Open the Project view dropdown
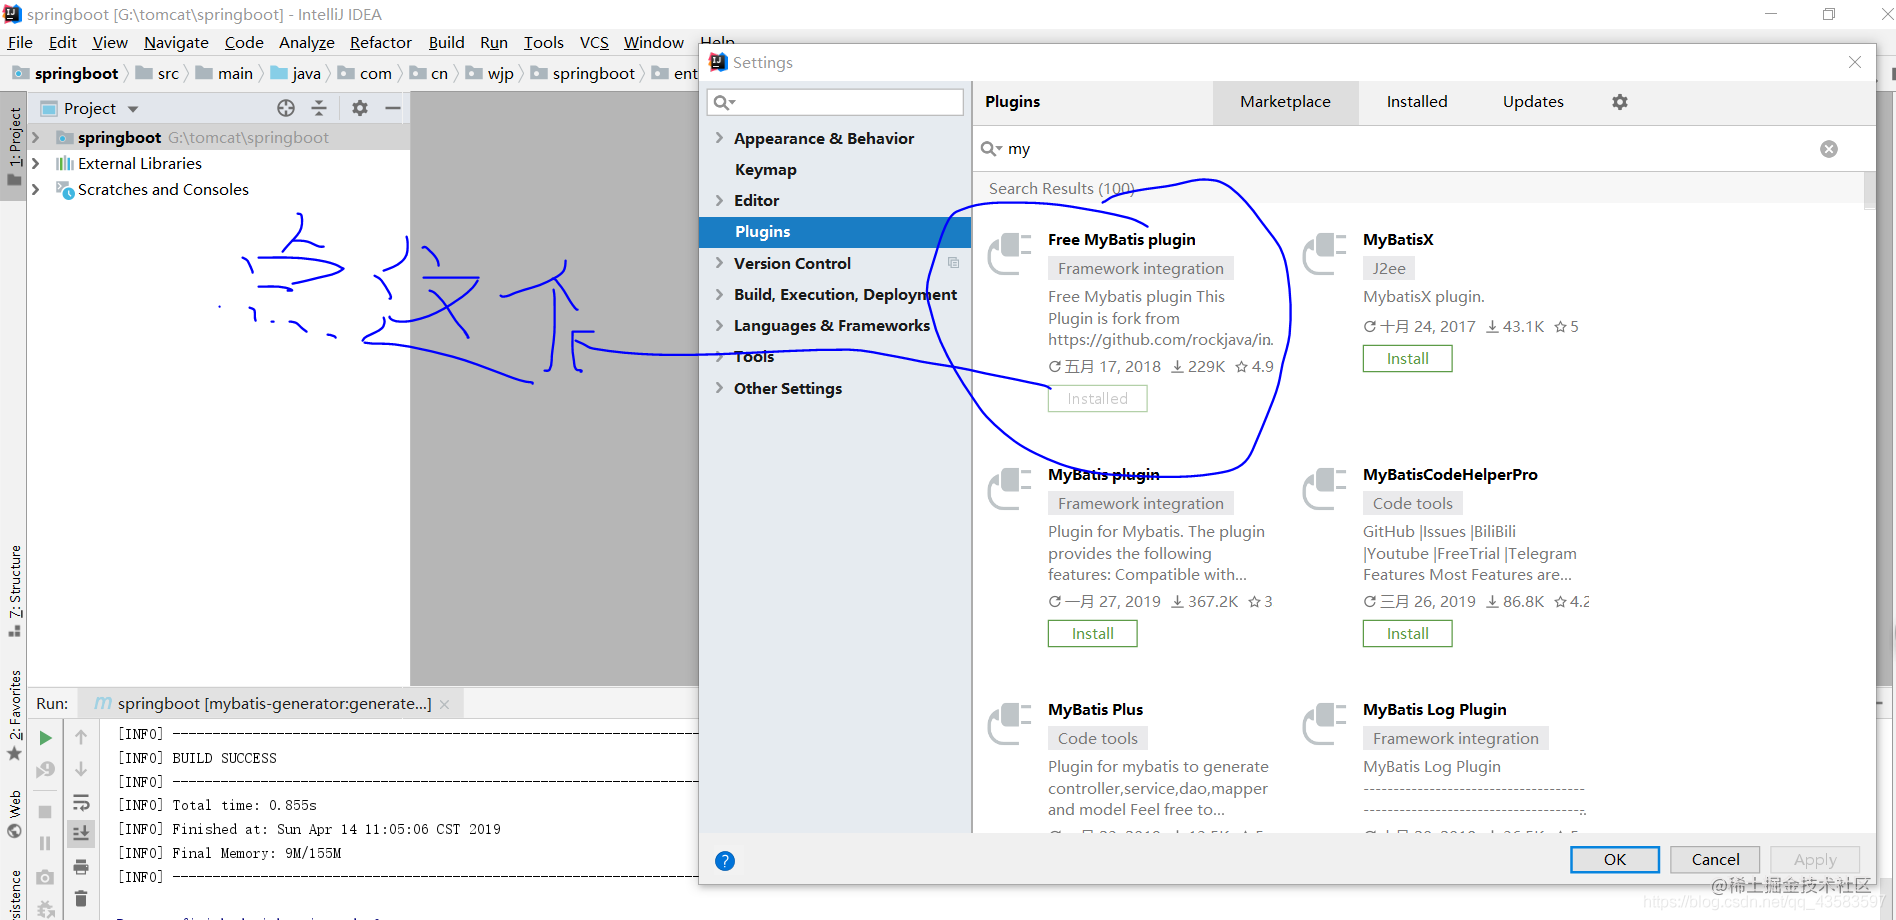 tap(133, 109)
